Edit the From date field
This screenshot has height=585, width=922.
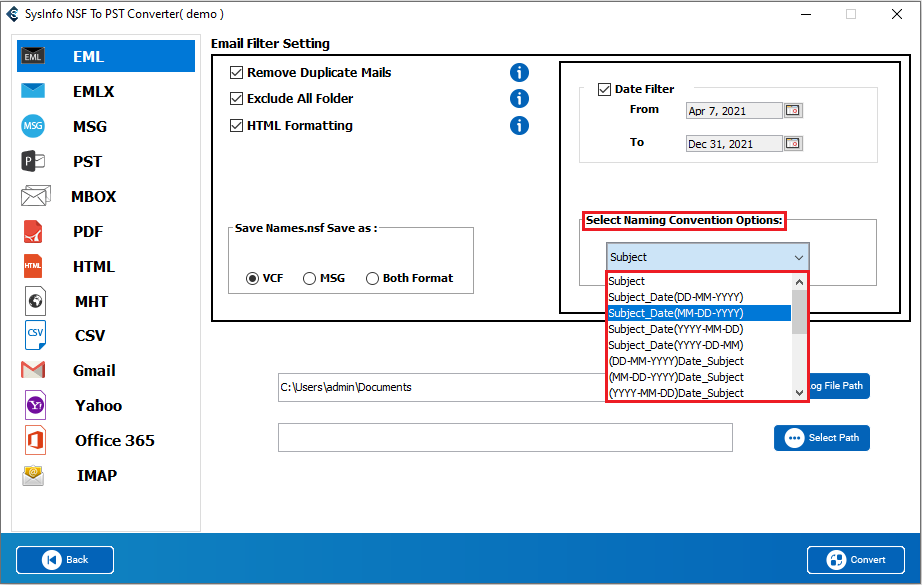pyautogui.click(x=734, y=111)
